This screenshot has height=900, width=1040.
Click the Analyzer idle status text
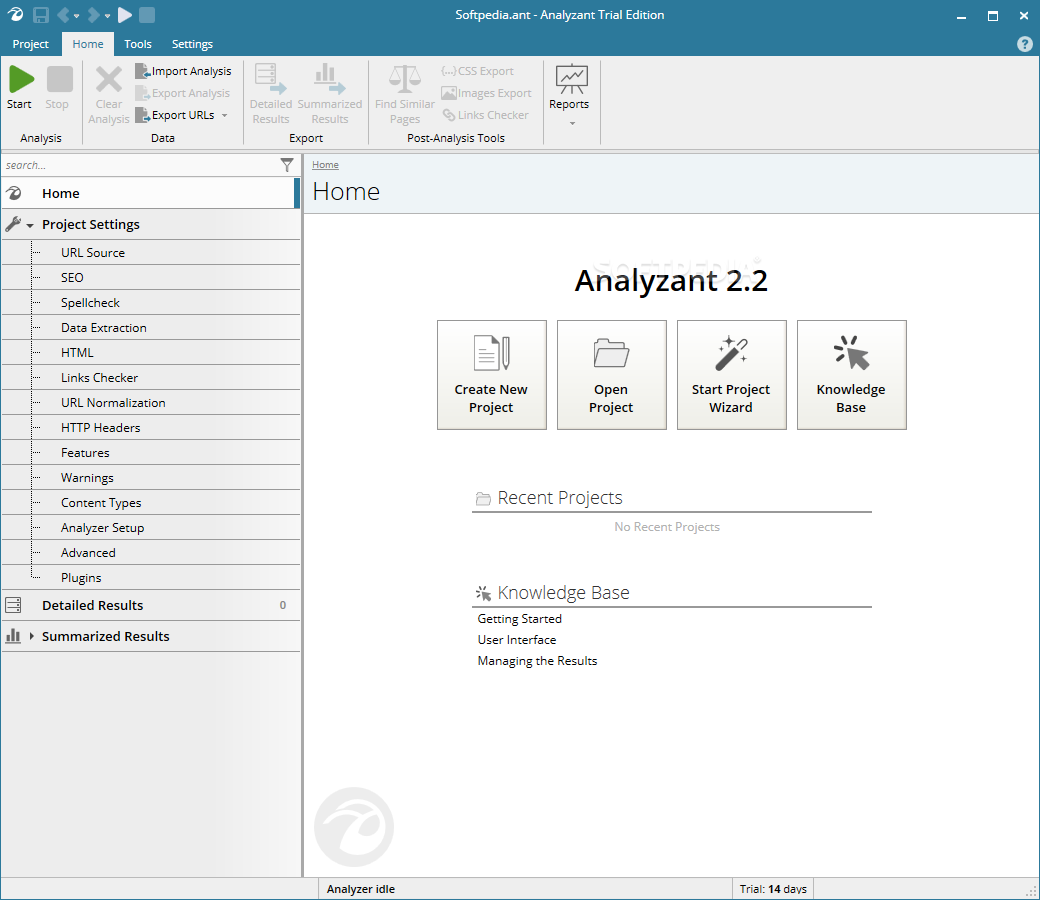coord(361,889)
